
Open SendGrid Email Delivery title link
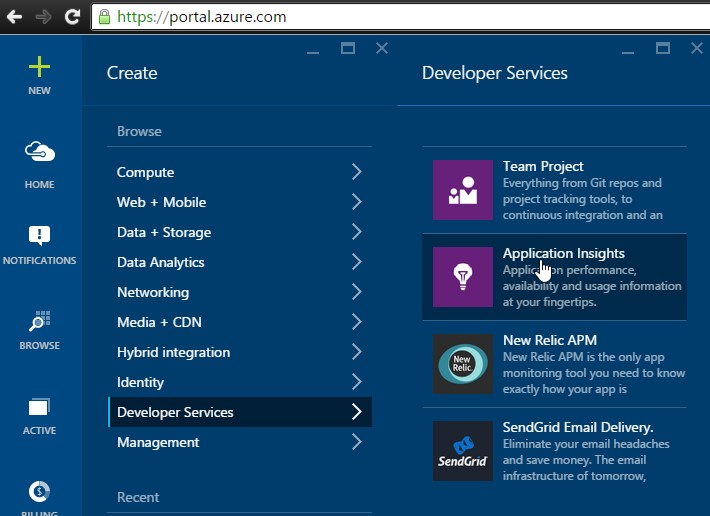578,427
